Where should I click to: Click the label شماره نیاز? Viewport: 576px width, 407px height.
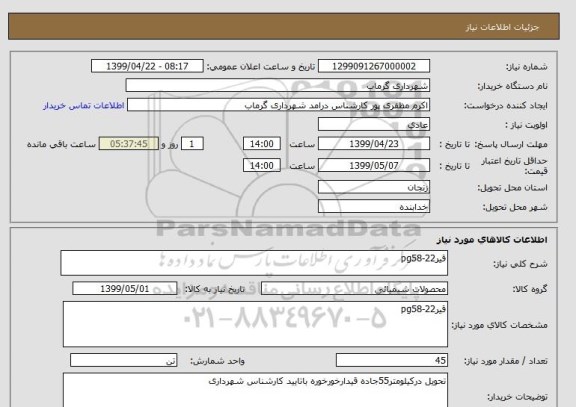[x=527, y=67]
